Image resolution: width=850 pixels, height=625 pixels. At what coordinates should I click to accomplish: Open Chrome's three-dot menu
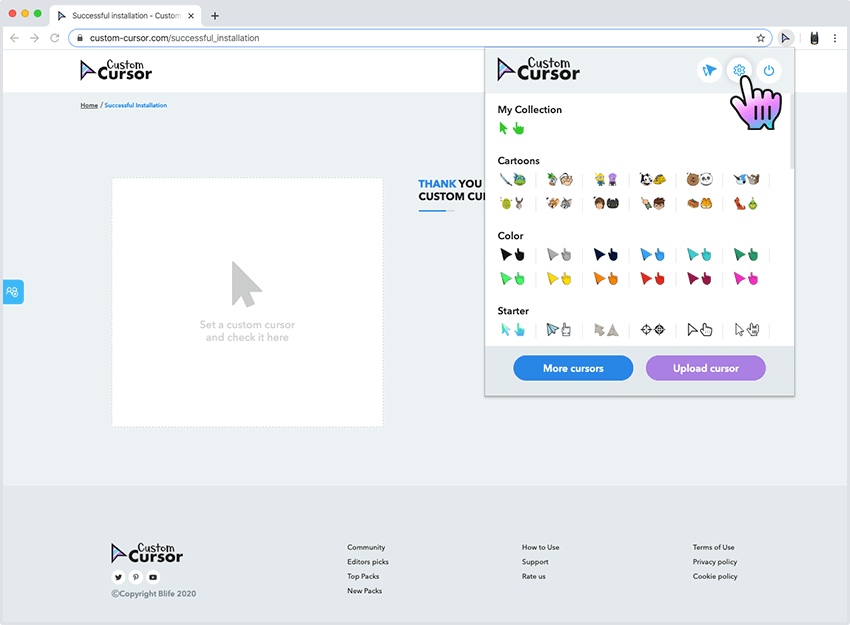tap(835, 37)
